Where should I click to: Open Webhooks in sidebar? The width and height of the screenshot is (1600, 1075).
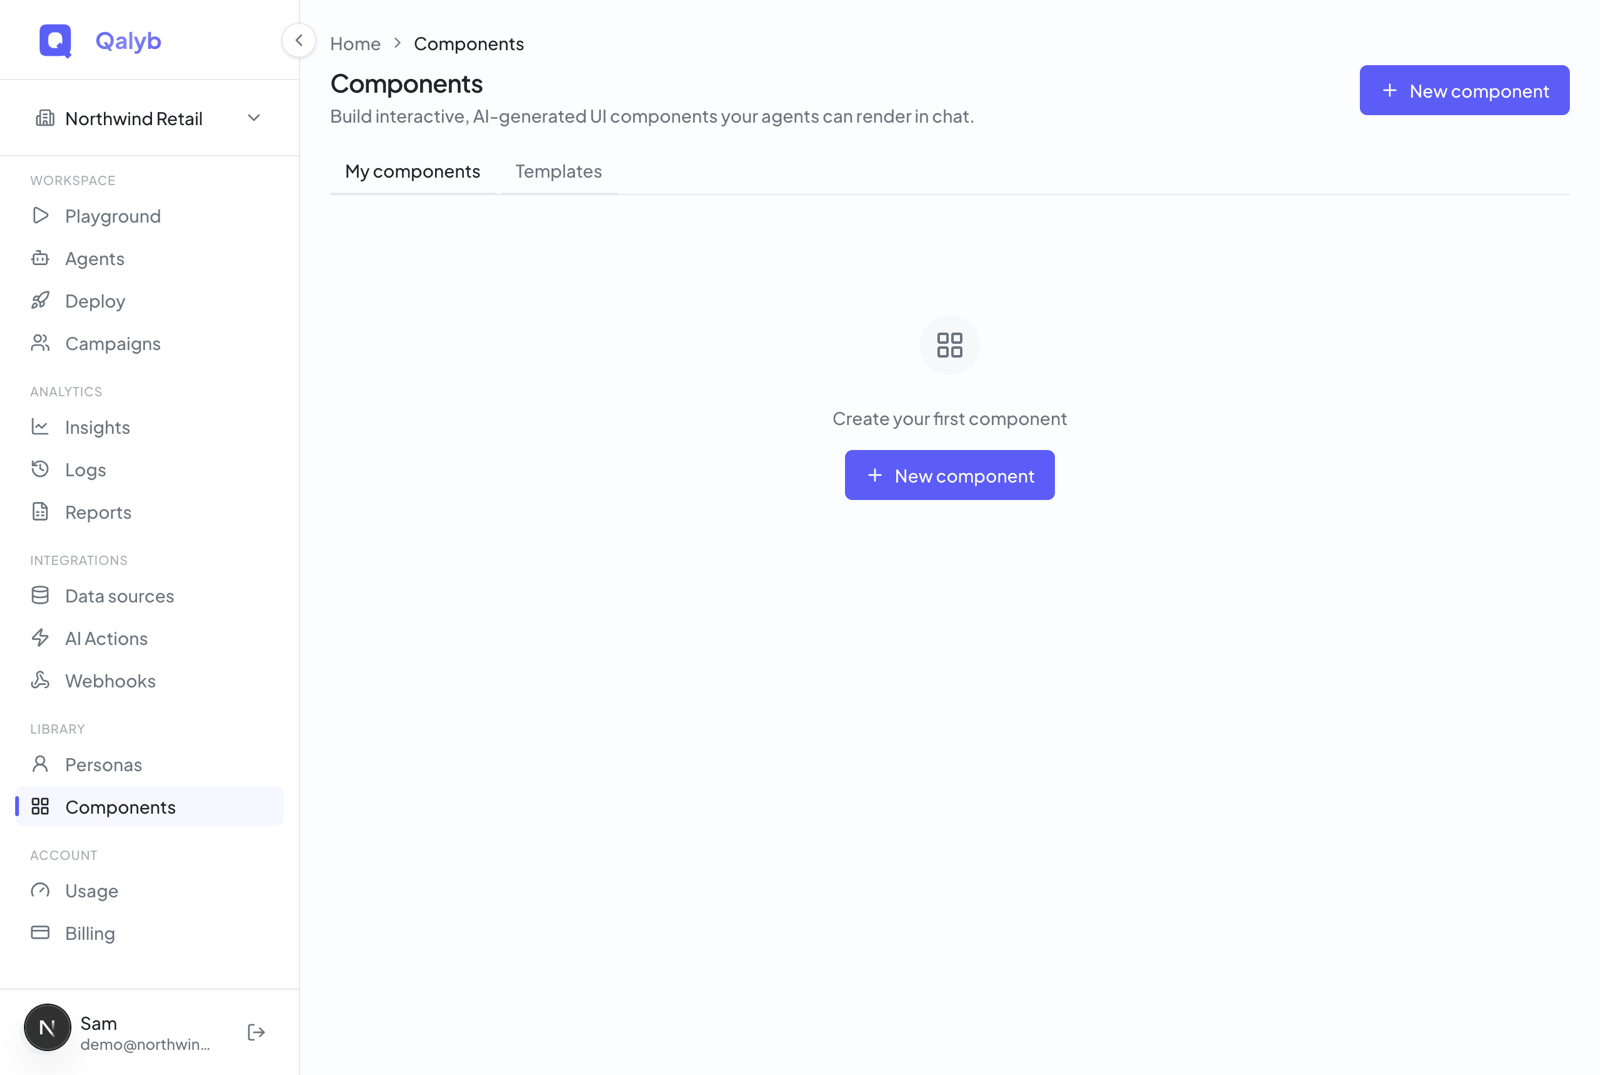click(x=150, y=681)
